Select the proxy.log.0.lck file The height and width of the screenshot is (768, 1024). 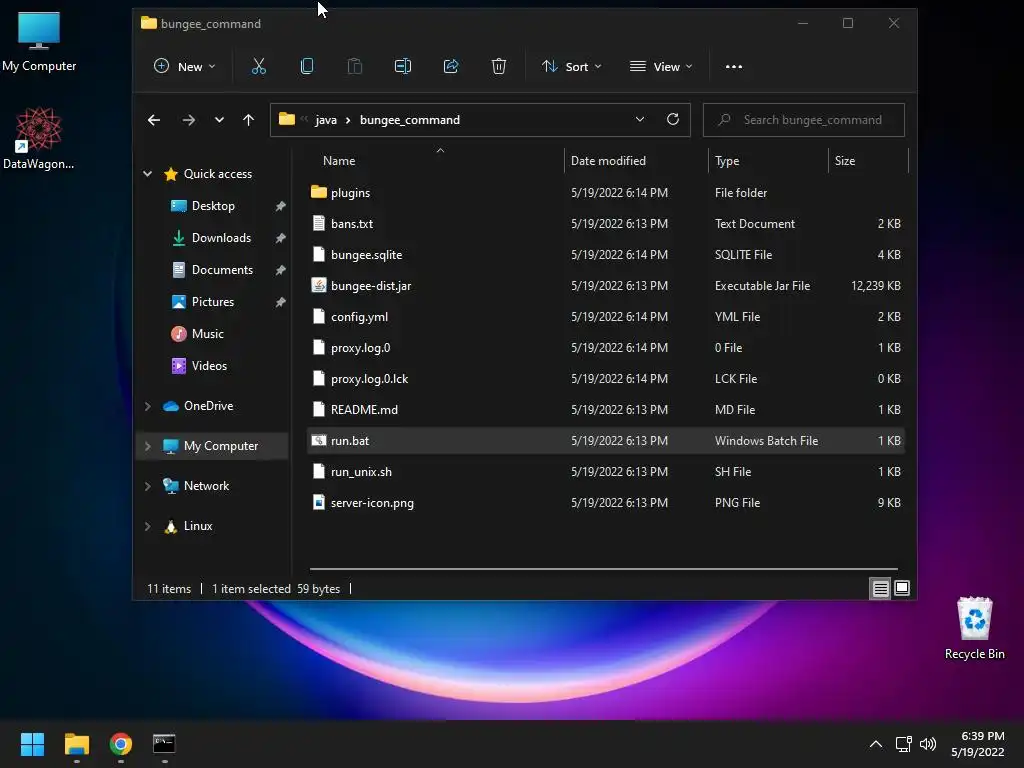pos(605,379)
